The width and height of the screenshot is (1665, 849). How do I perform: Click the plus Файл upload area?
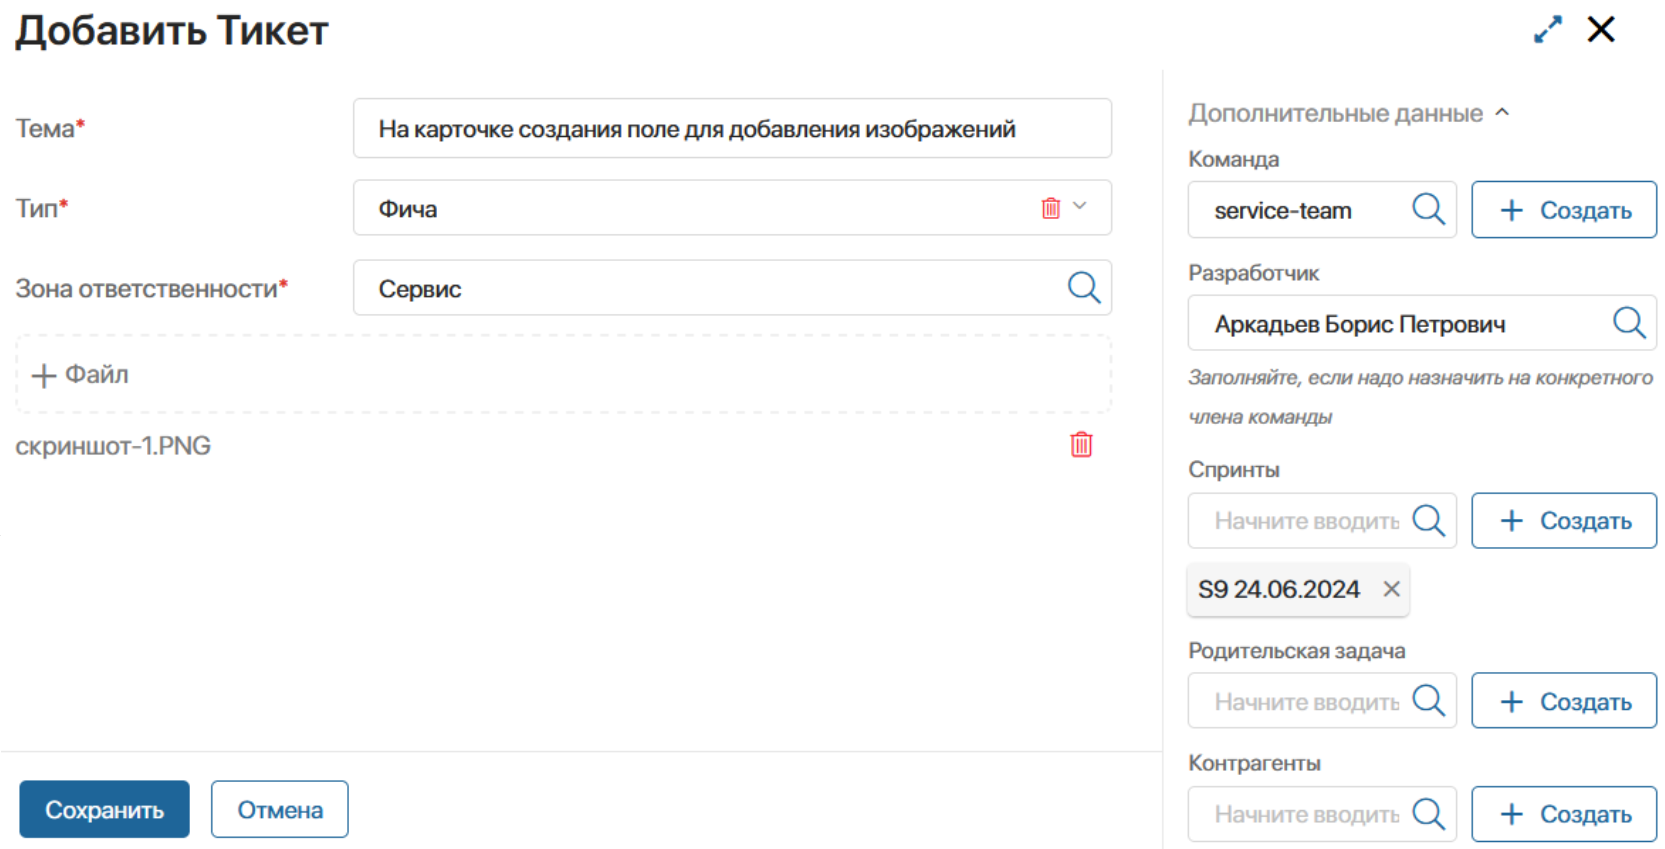tap(563, 375)
